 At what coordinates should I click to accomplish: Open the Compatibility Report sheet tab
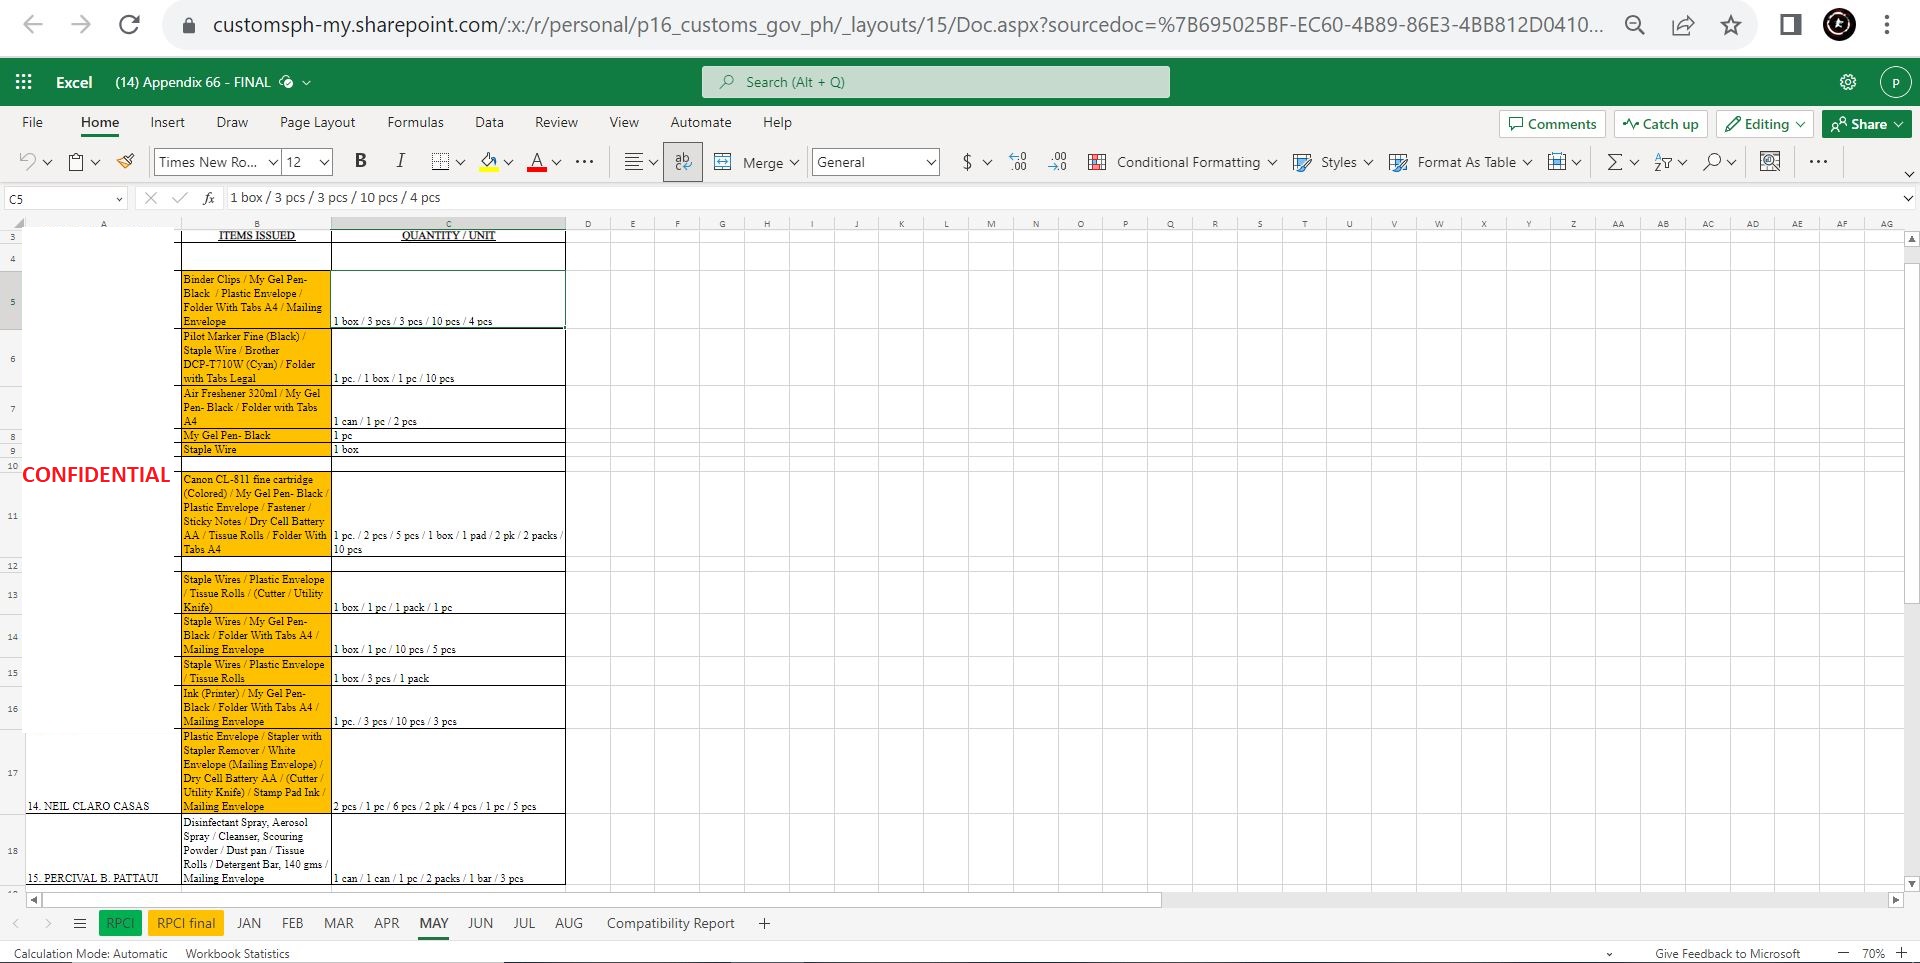(x=670, y=923)
